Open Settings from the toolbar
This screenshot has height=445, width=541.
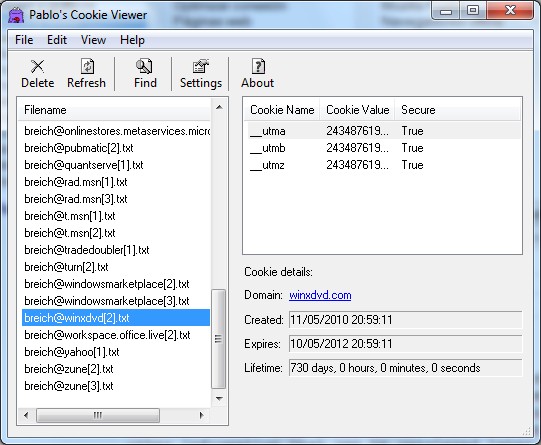click(x=201, y=73)
